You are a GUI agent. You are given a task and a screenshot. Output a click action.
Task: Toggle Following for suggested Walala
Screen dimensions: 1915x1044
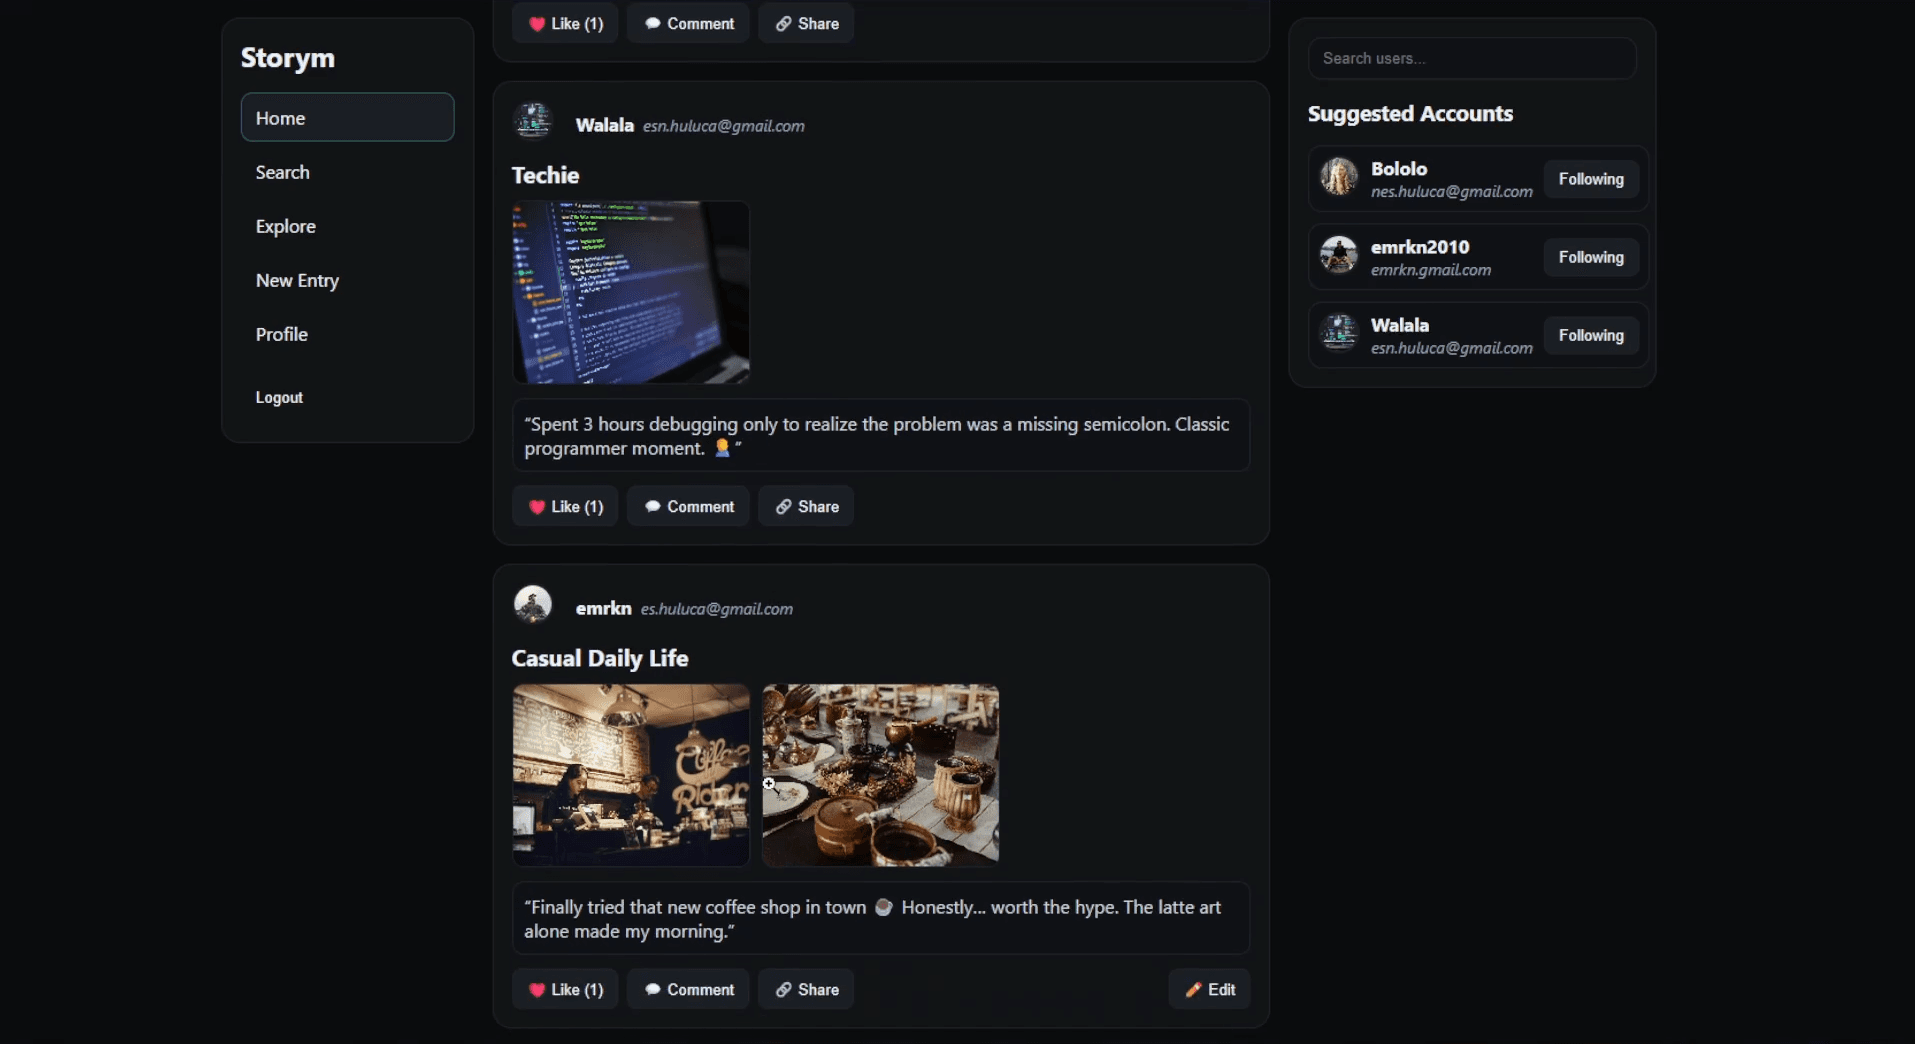(x=1590, y=335)
